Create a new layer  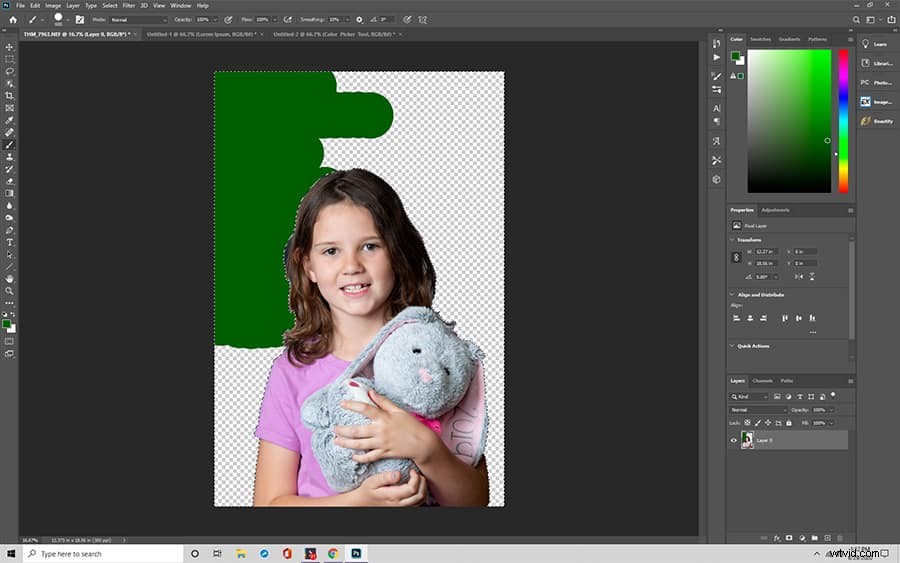tap(827, 538)
